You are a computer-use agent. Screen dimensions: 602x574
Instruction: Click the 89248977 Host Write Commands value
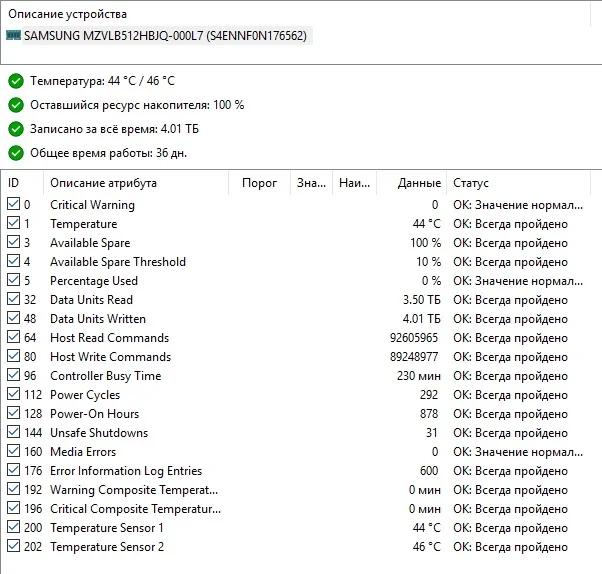click(414, 357)
